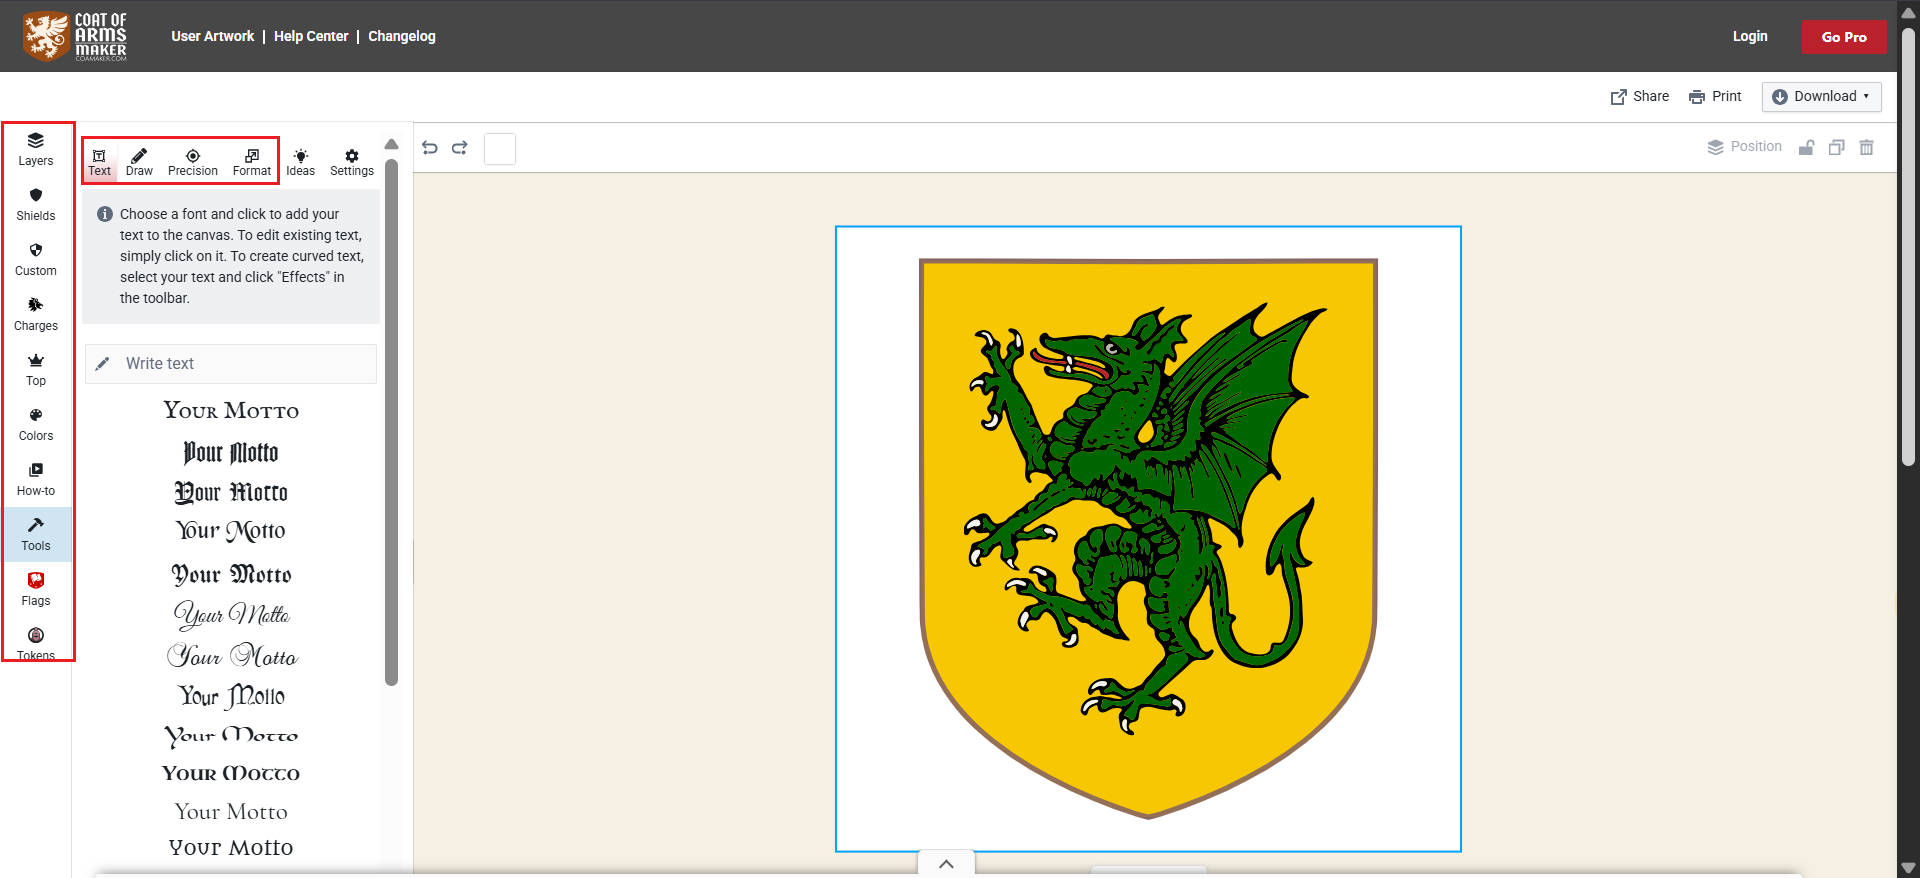The width and height of the screenshot is (1920, 878).
Task: Open the Charges sidebar section
Action: [x=36, y=314]
